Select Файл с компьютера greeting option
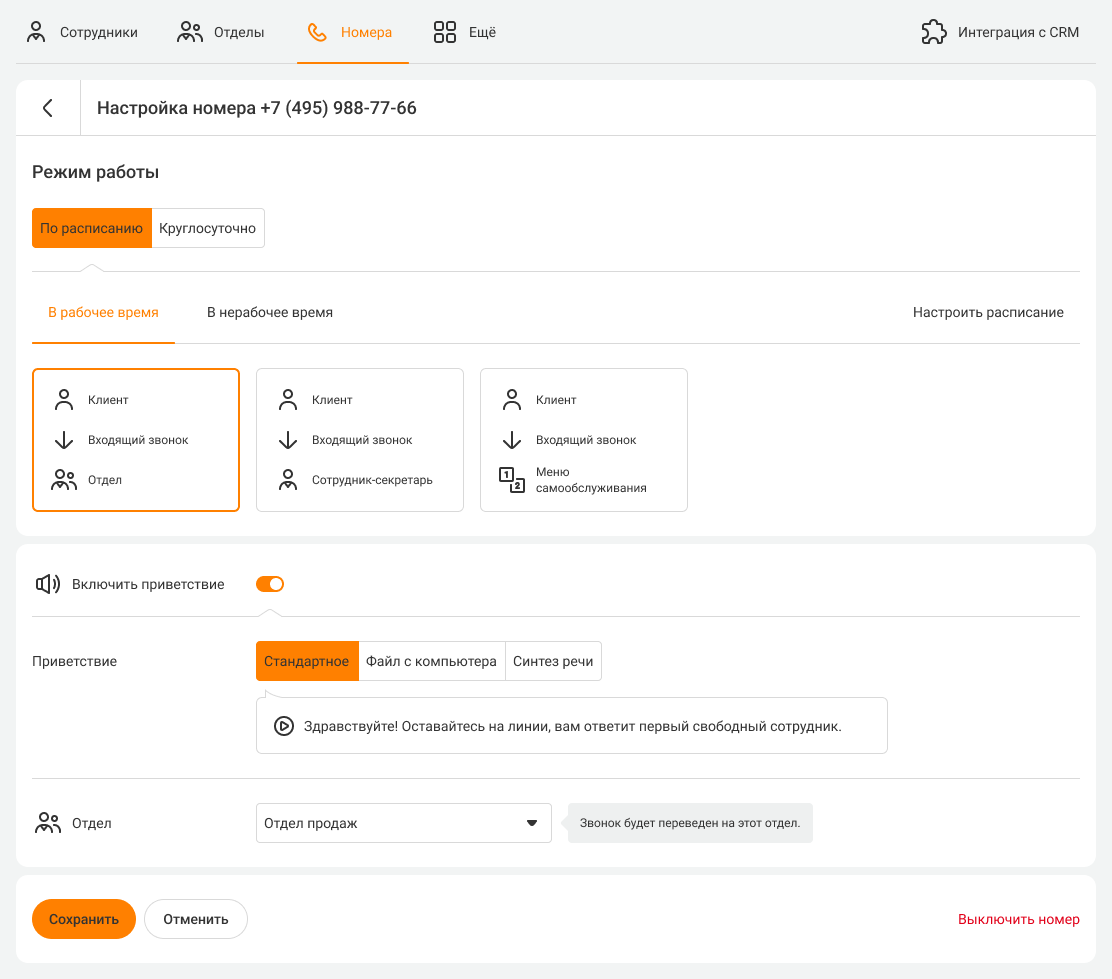This screenshot has width=1112, height=979. [x=431, y=661]
